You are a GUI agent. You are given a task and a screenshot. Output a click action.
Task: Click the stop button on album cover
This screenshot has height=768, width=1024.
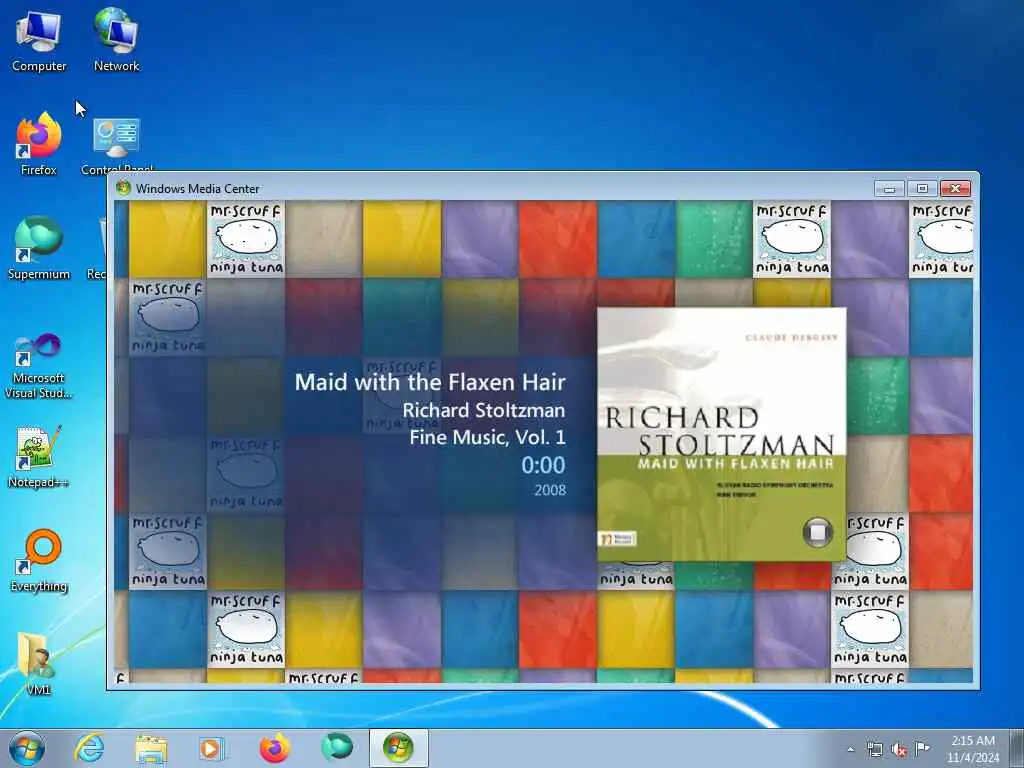(x=817, y=532)
